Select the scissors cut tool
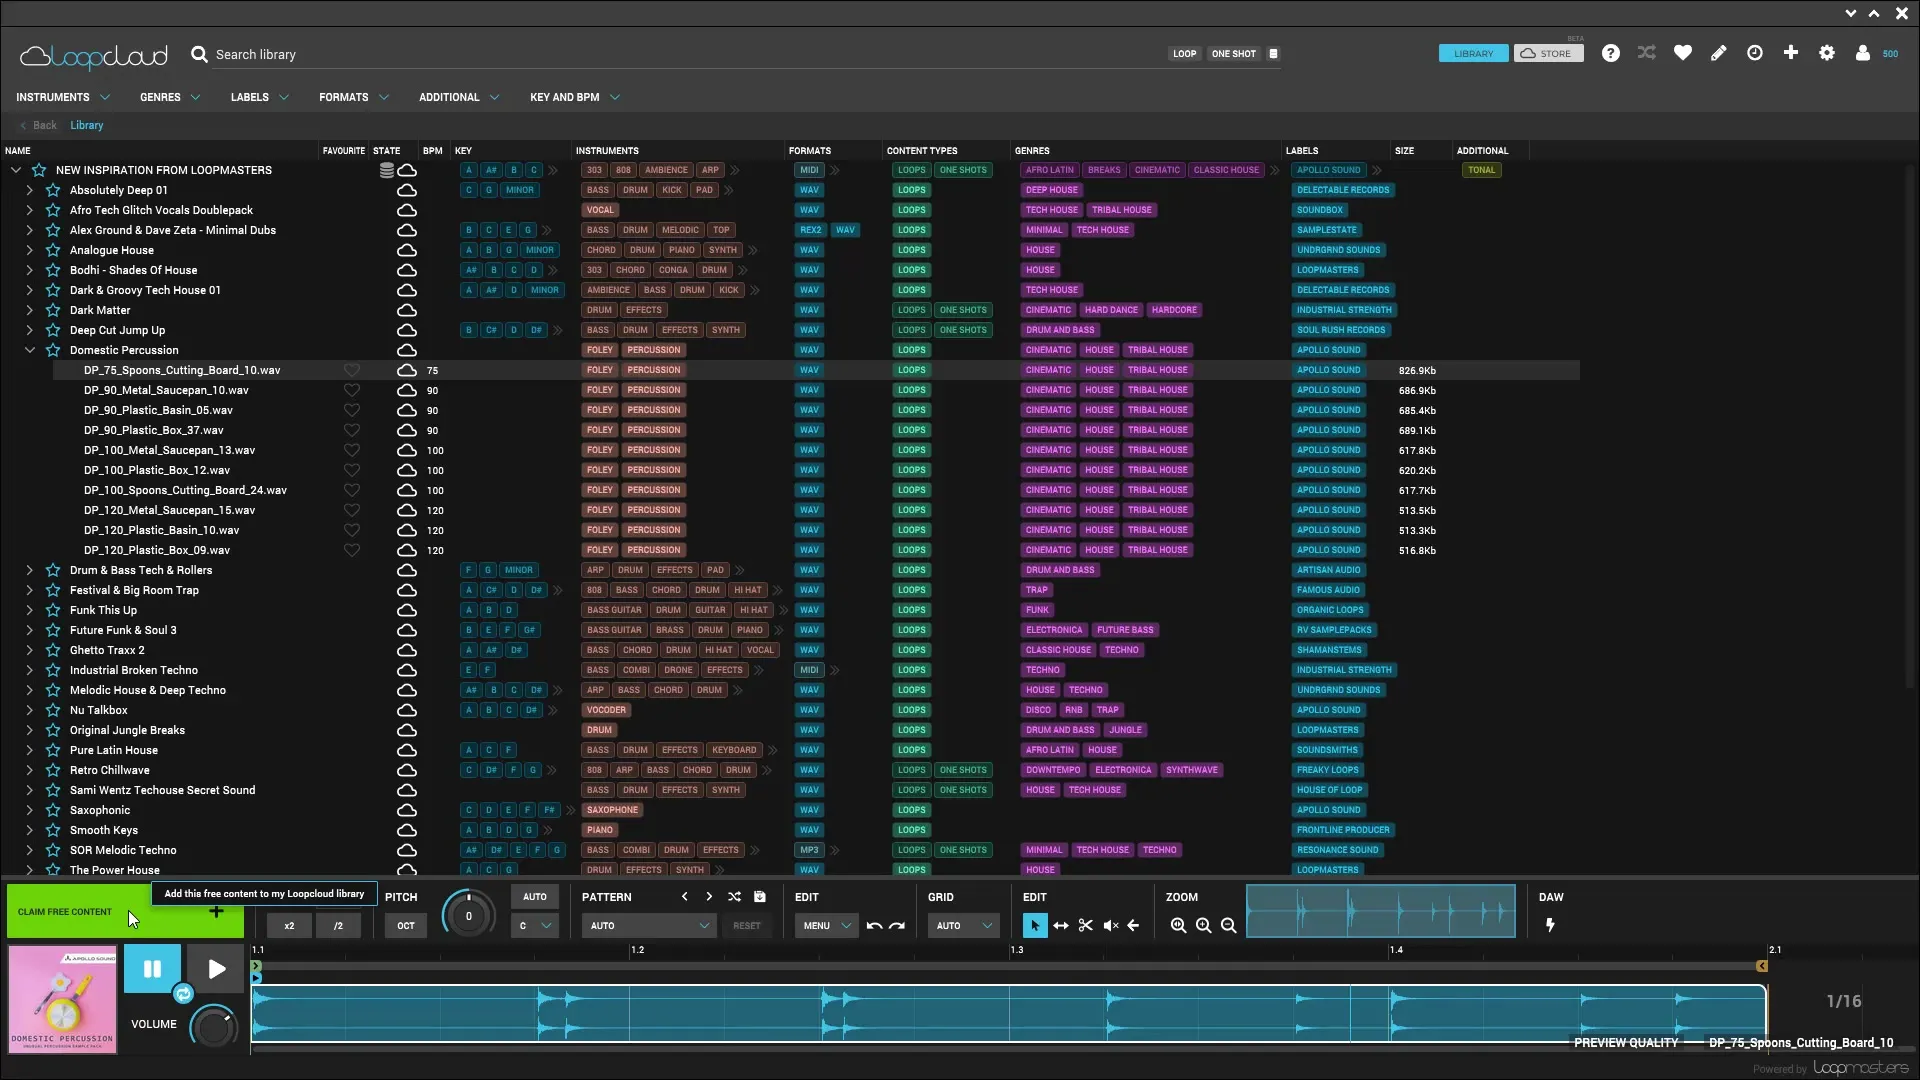 tap(1086, 925)
